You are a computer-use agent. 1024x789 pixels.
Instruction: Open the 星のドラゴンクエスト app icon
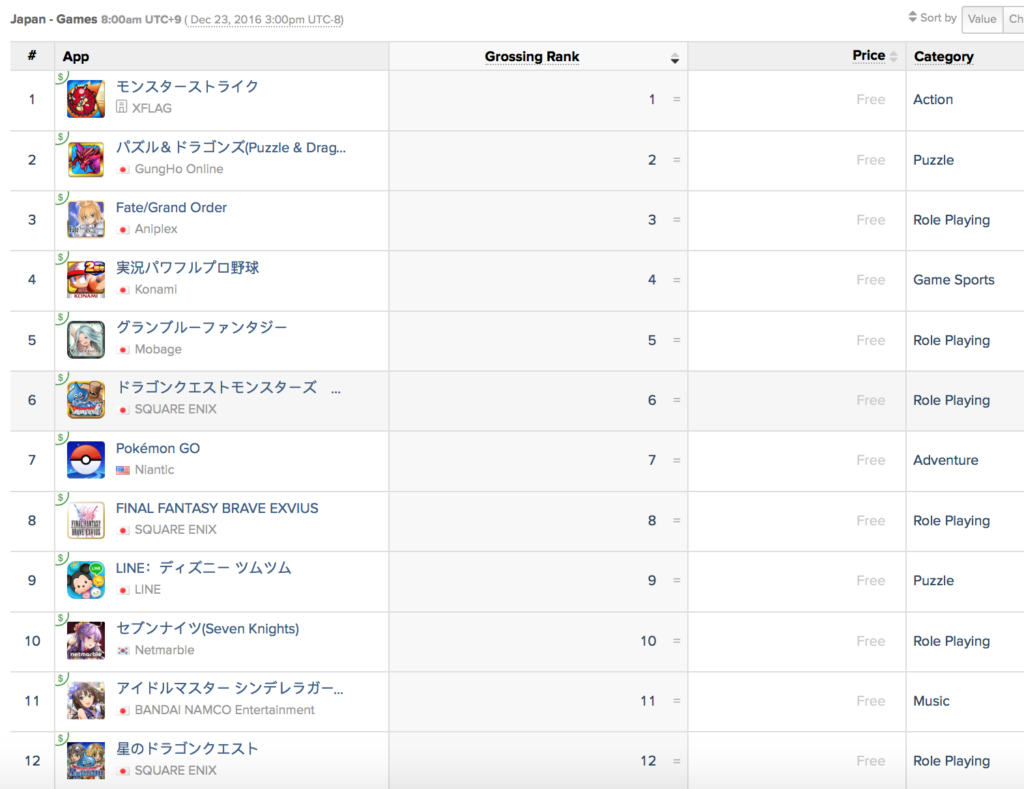(86, 761)
